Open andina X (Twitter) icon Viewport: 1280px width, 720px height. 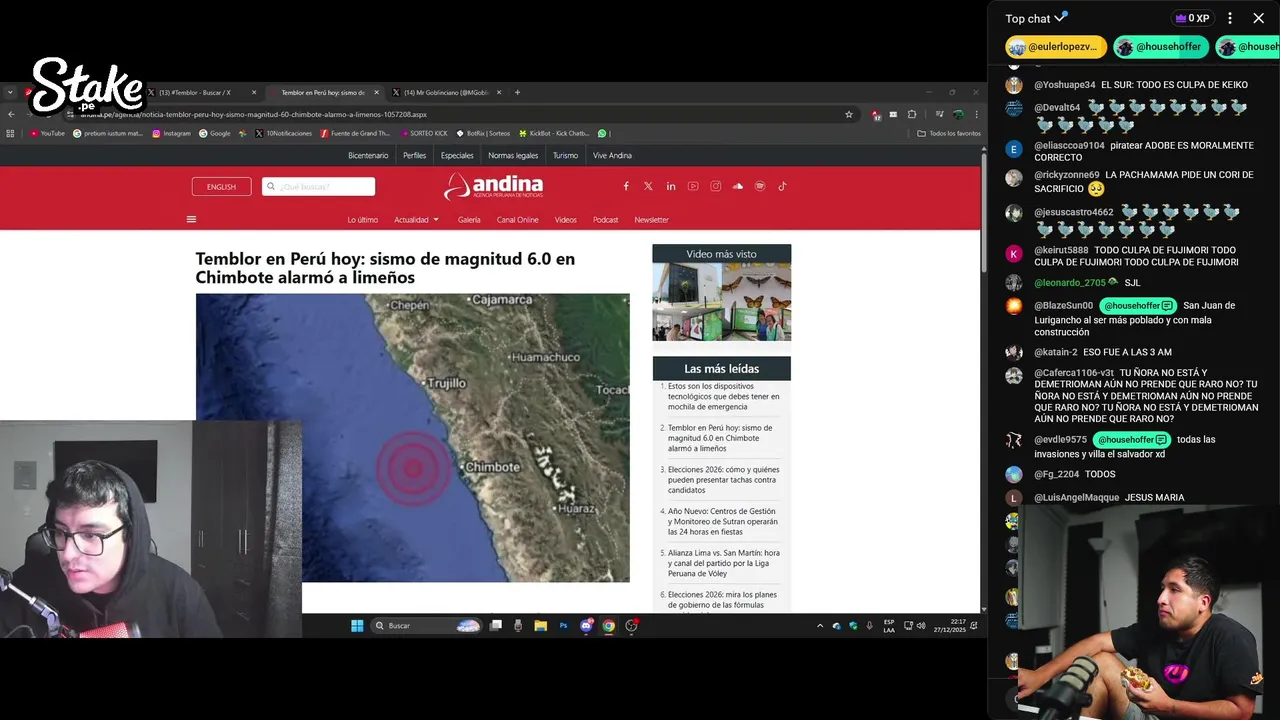[x=648, y=186]
